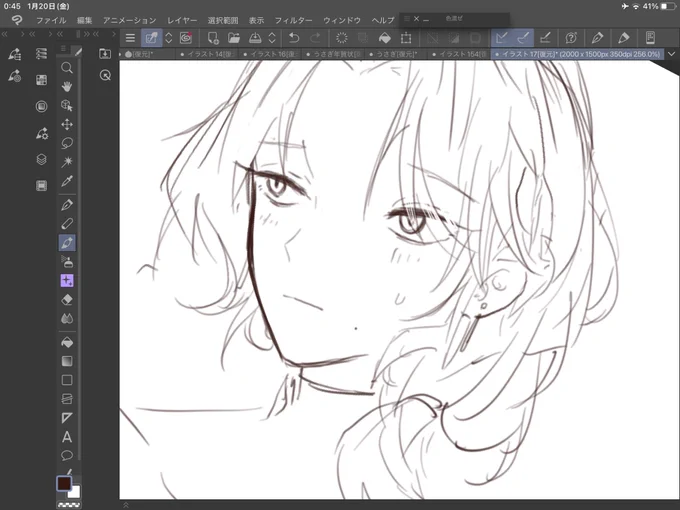Screen dimensions: 680x510
Task: Select the purple Decoration sparkle tool
Action: [67, 281]
